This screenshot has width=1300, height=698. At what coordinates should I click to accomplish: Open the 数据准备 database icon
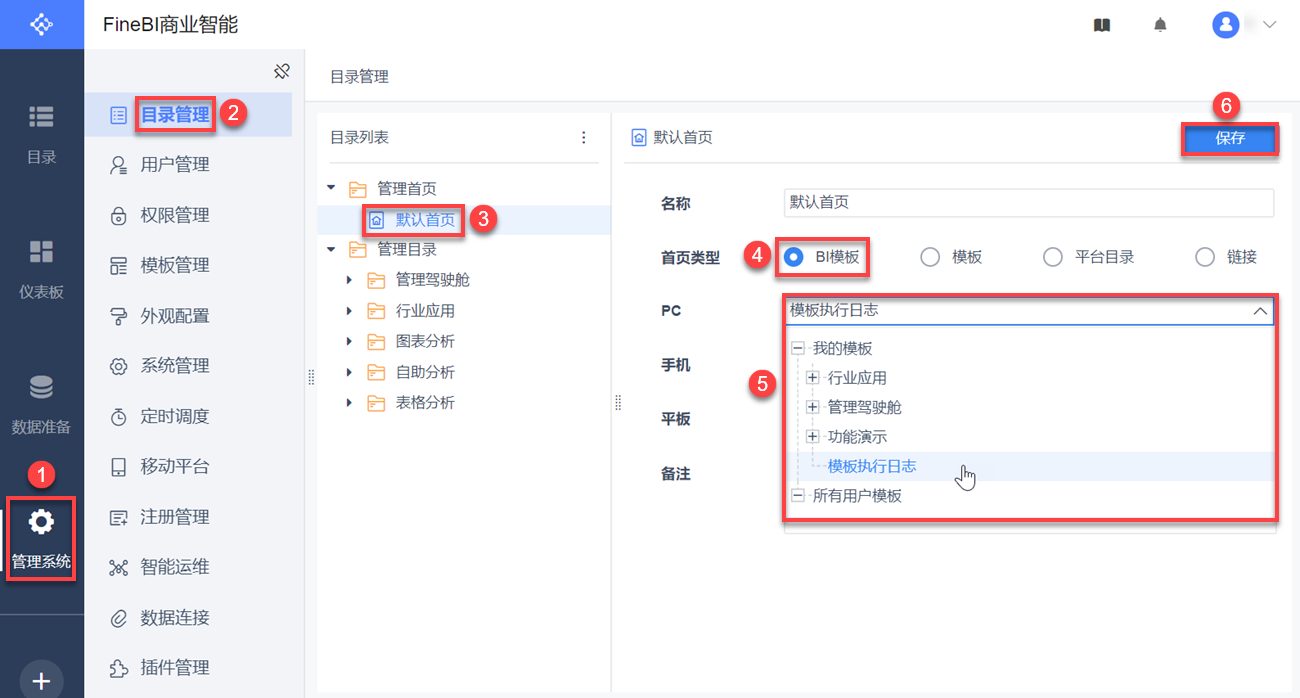click(x=41, y=388)
